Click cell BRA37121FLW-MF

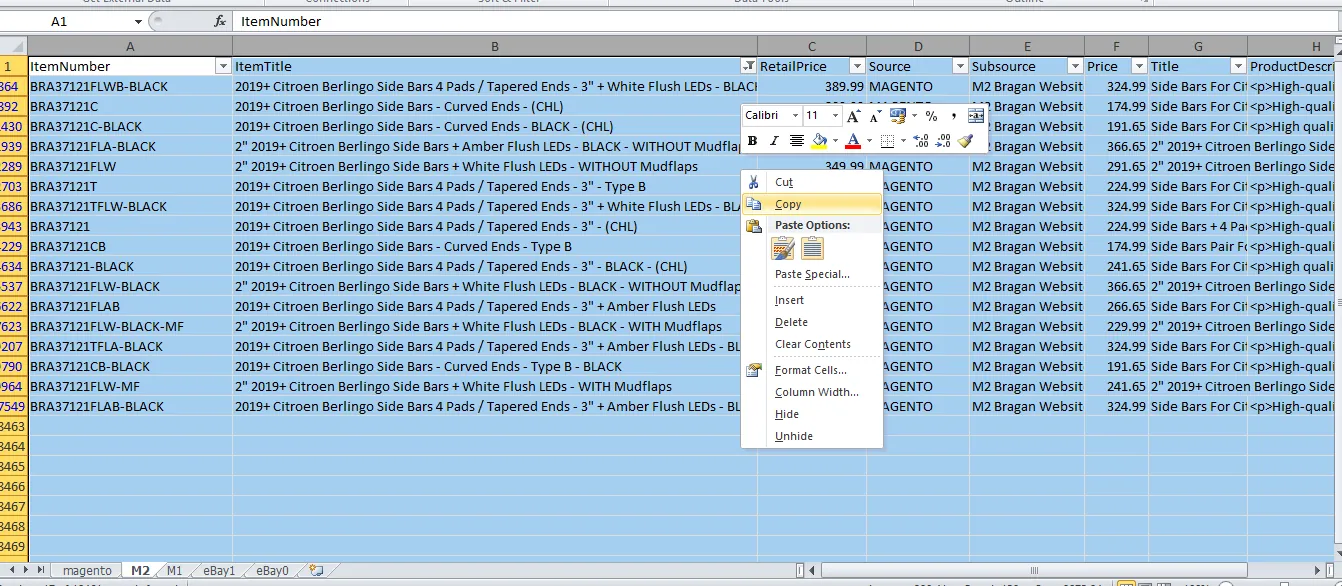[130, 386]
